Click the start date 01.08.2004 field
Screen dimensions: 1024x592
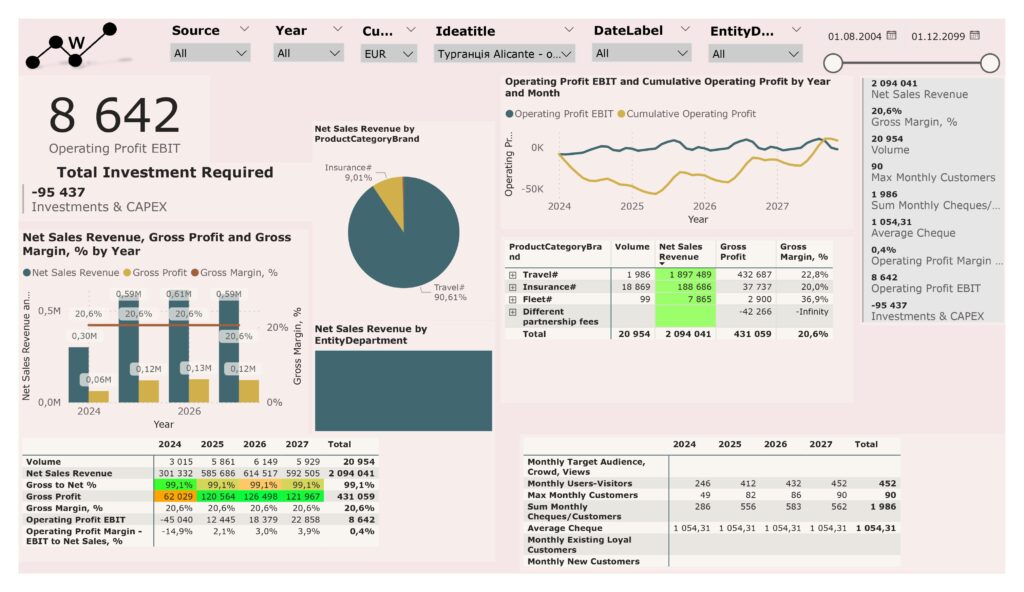pyautogui.click(x=855, y=37)
